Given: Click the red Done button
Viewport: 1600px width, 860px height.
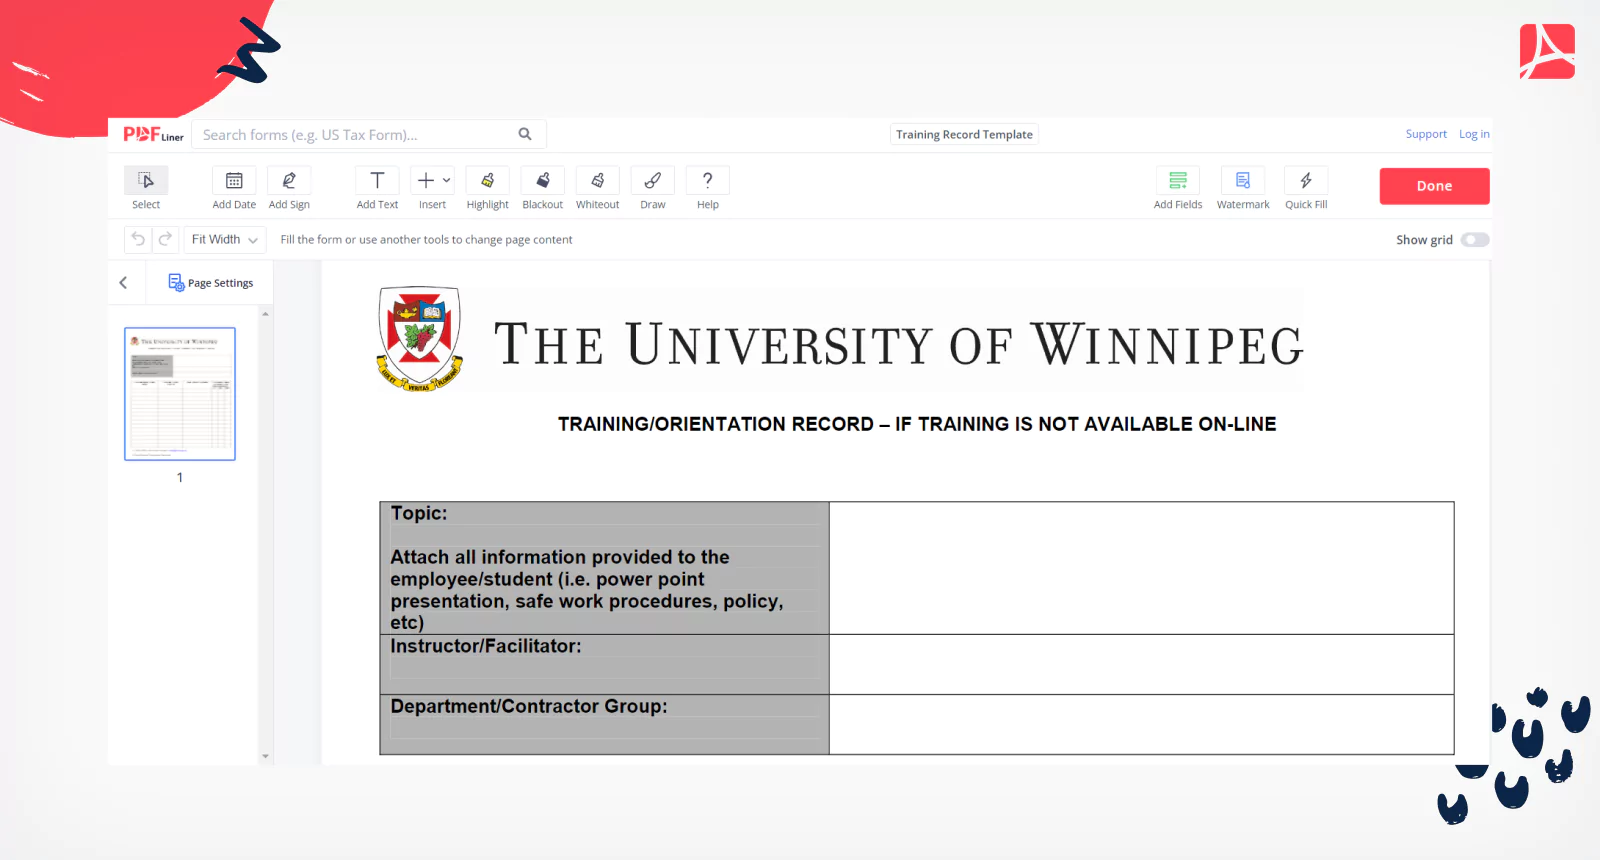Looking at the screenshot, I should click(1434, 186).
